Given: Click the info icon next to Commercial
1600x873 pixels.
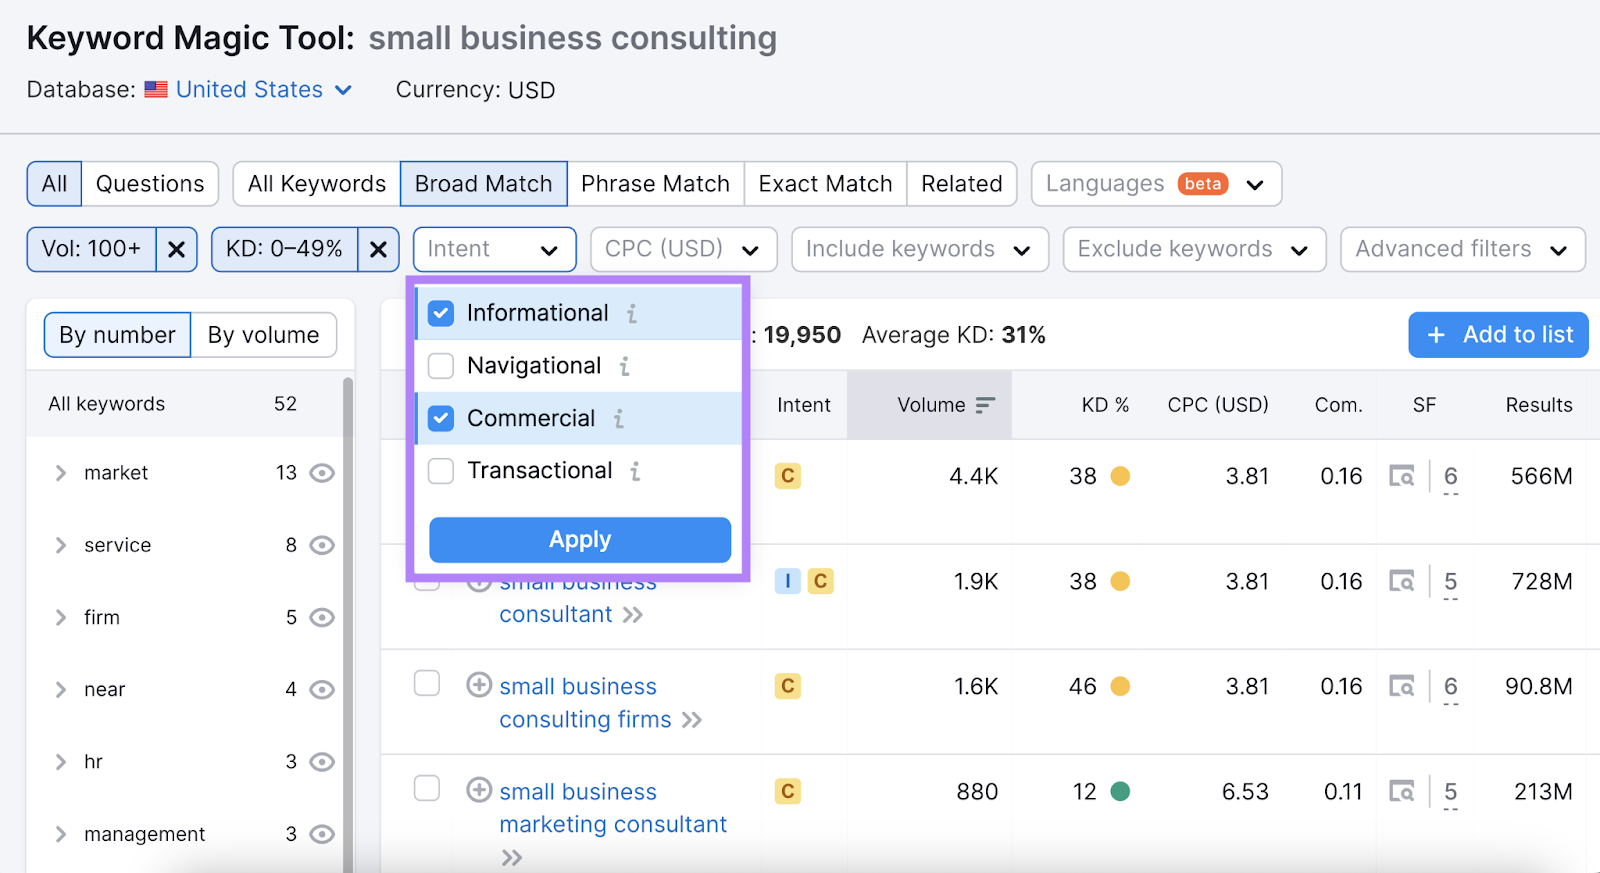Looking at the screenshot, I should coord(619,419).
